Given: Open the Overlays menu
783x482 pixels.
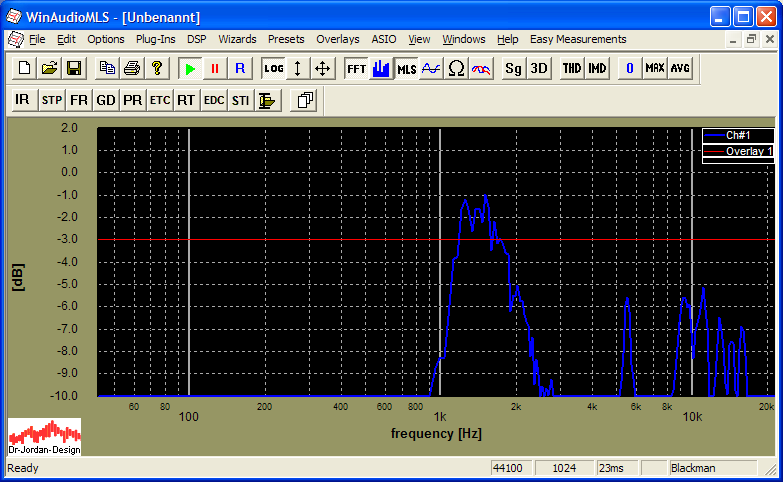Looking at the screenshot, I should coord(337,39).
